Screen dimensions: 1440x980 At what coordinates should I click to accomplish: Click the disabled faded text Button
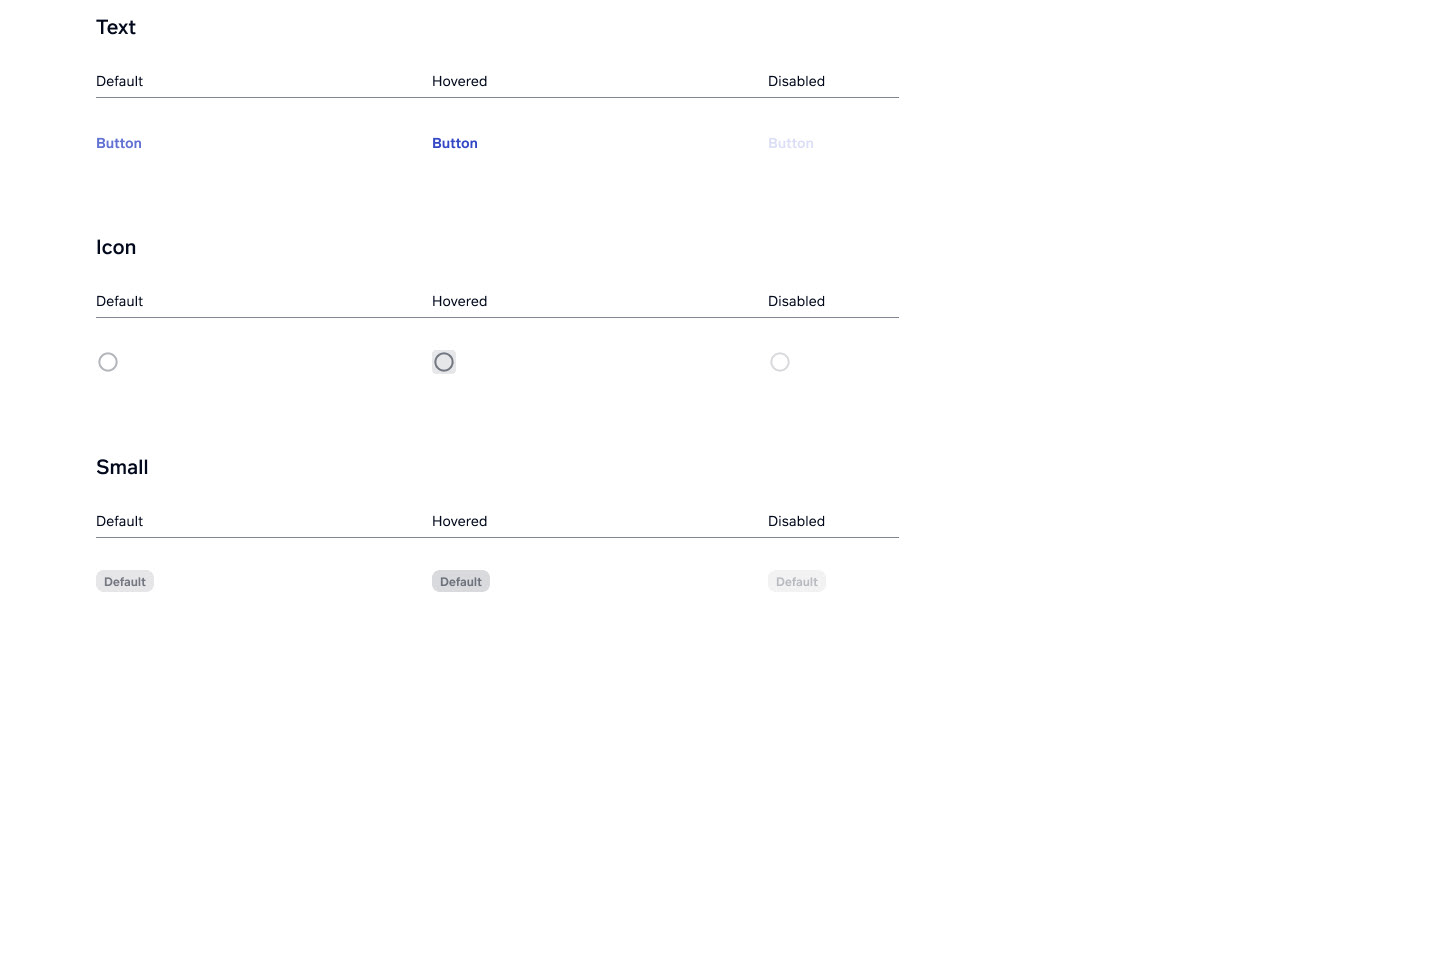click(791, 143)
